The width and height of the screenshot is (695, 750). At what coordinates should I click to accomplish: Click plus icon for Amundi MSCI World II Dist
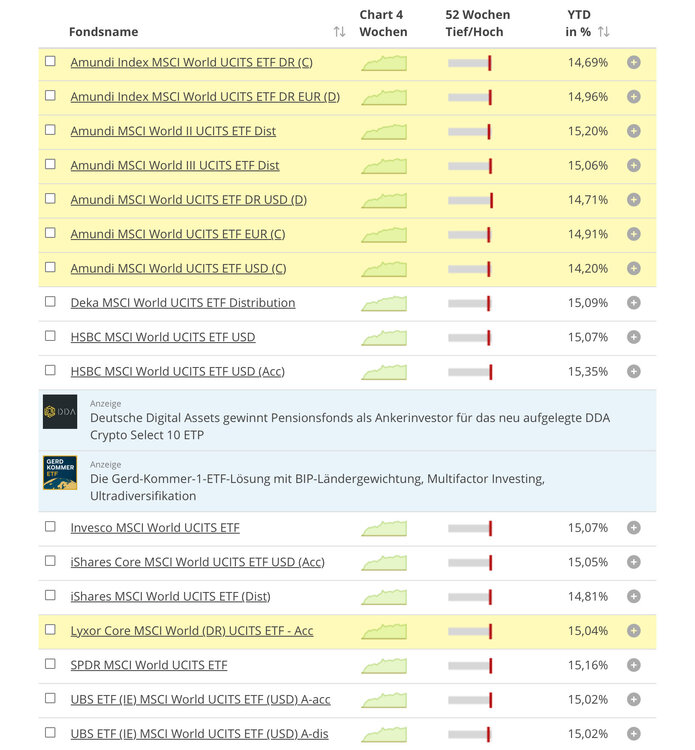633,131
